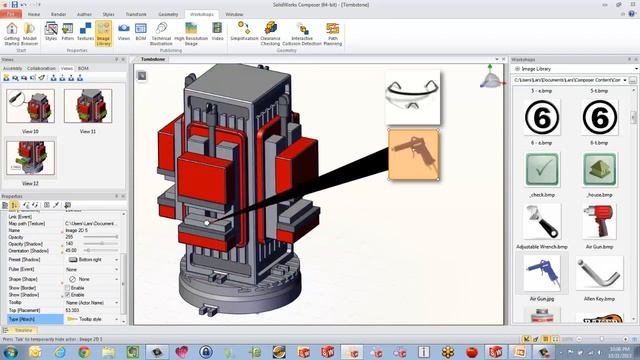Switch to the Render ribbon tab
The width and height of the screenshot is (640, 360).
point(58,14)
